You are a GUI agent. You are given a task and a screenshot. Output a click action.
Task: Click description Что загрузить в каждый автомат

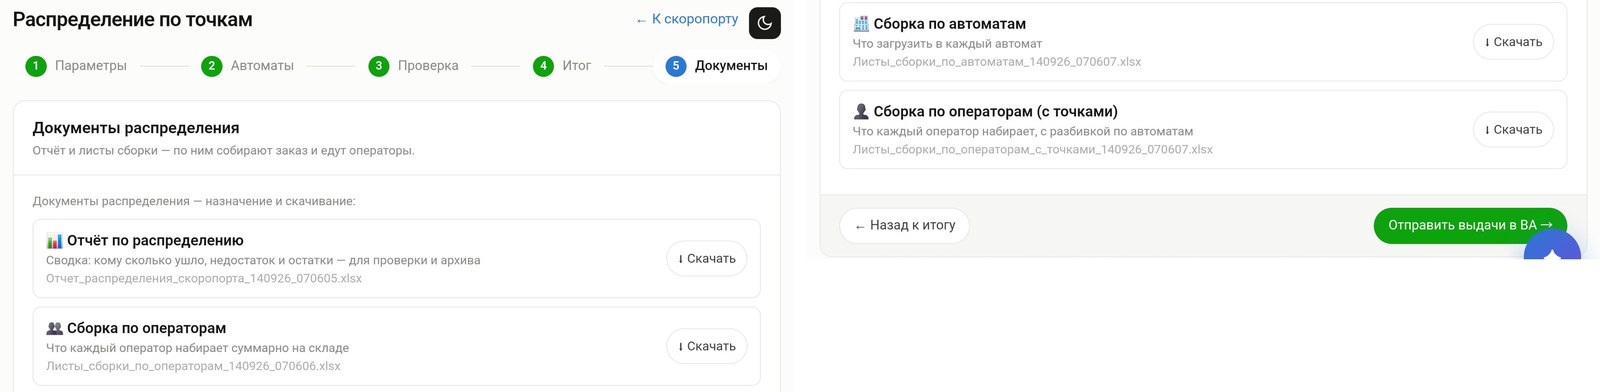click(x=947, y=44)
